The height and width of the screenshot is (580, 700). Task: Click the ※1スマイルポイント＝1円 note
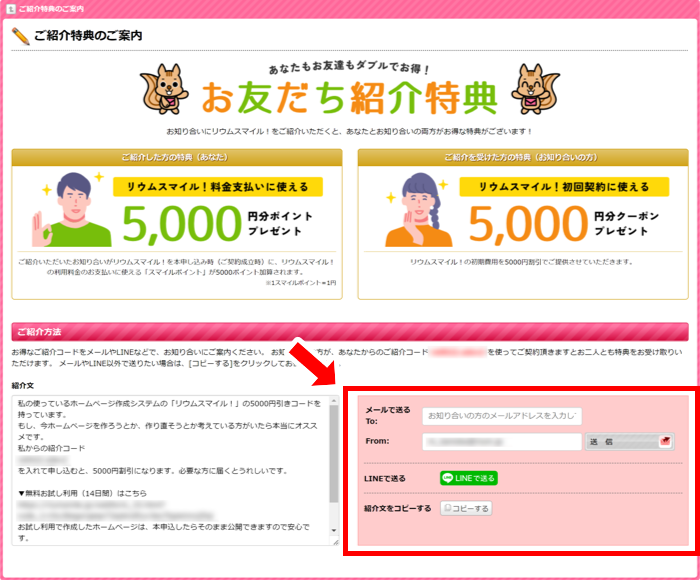(x=300, y=283)
